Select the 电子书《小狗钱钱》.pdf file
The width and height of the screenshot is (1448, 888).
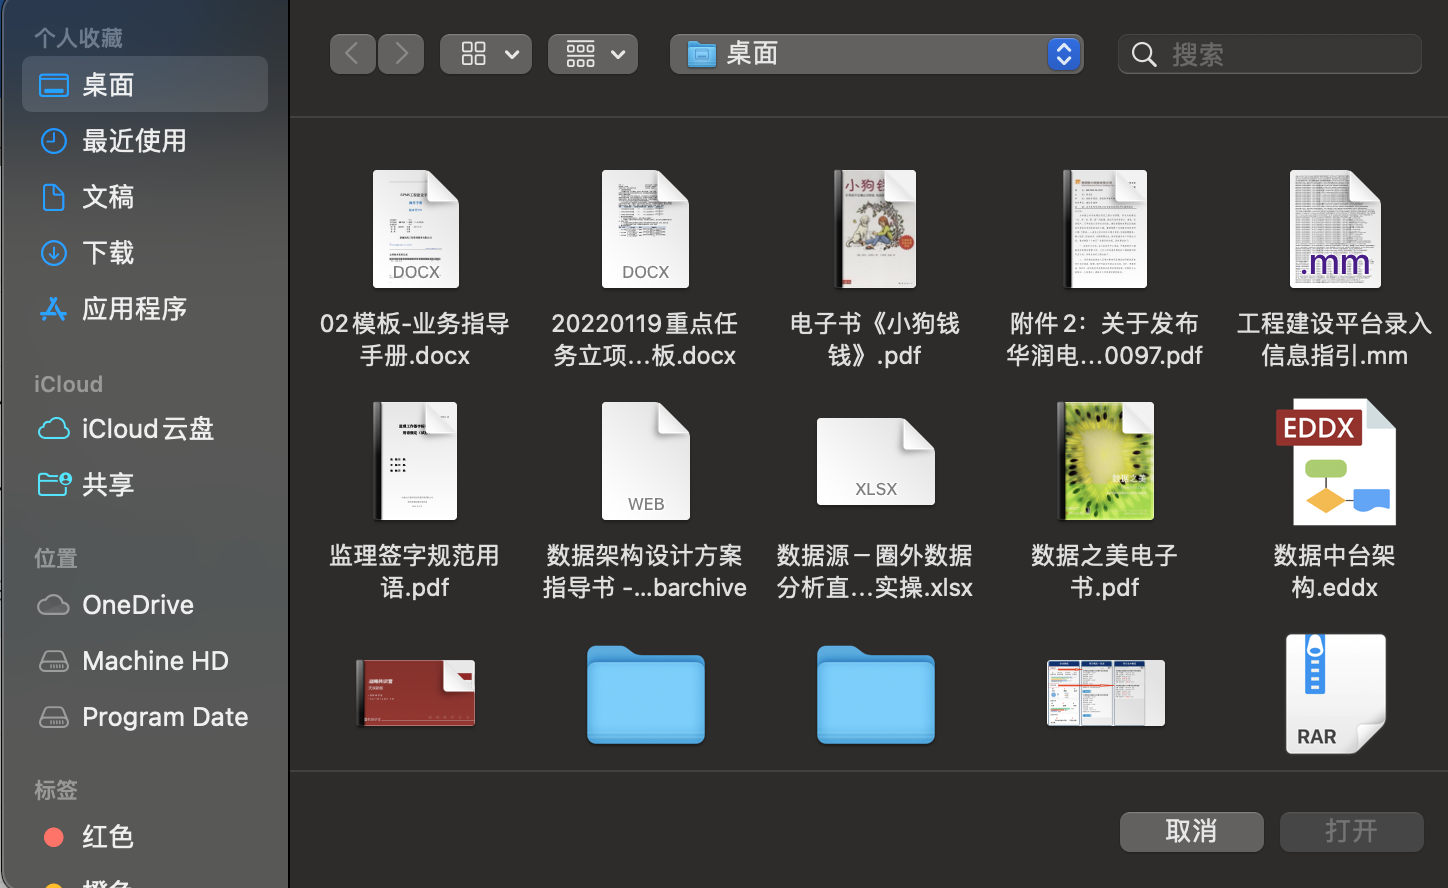pos(875,270)
